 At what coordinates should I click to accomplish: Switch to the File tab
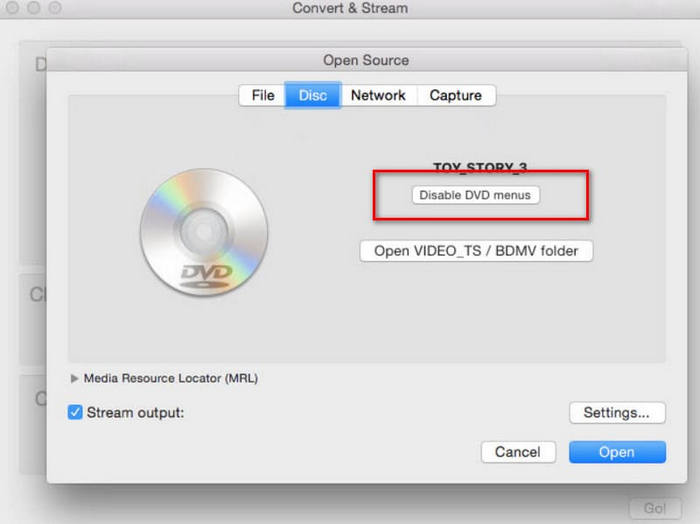pos(262,95)
